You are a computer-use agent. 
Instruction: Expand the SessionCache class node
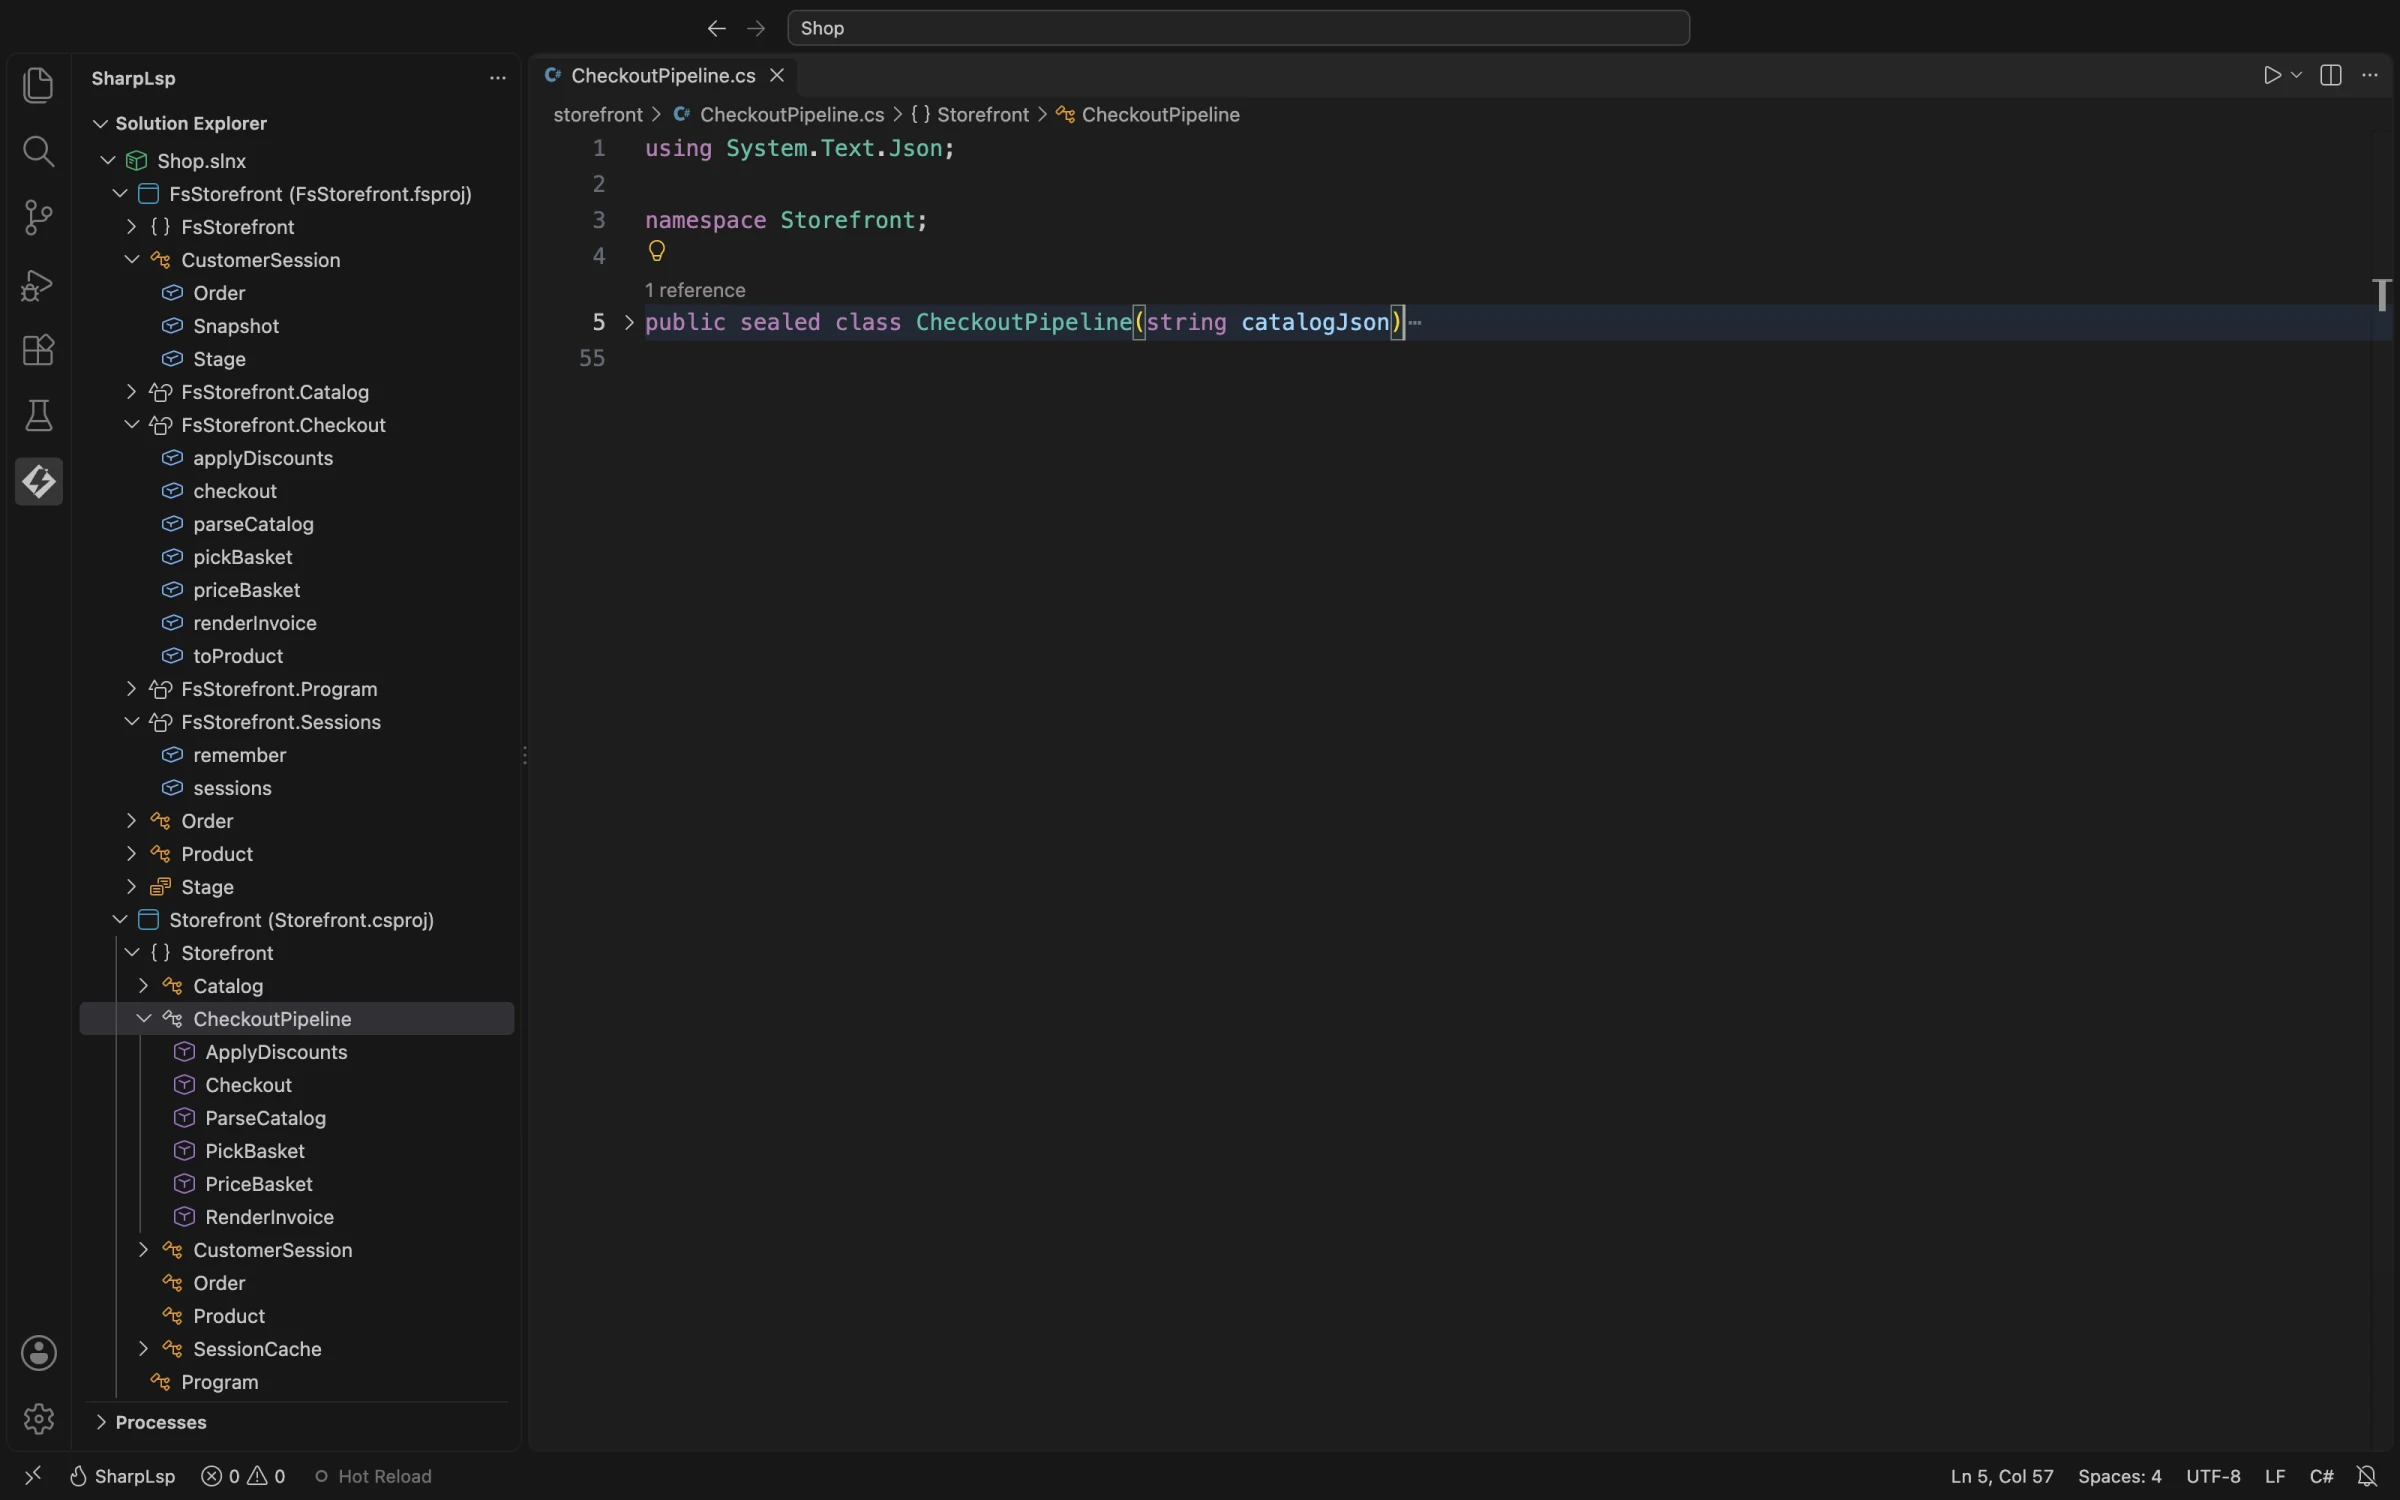pos(143,1349)
